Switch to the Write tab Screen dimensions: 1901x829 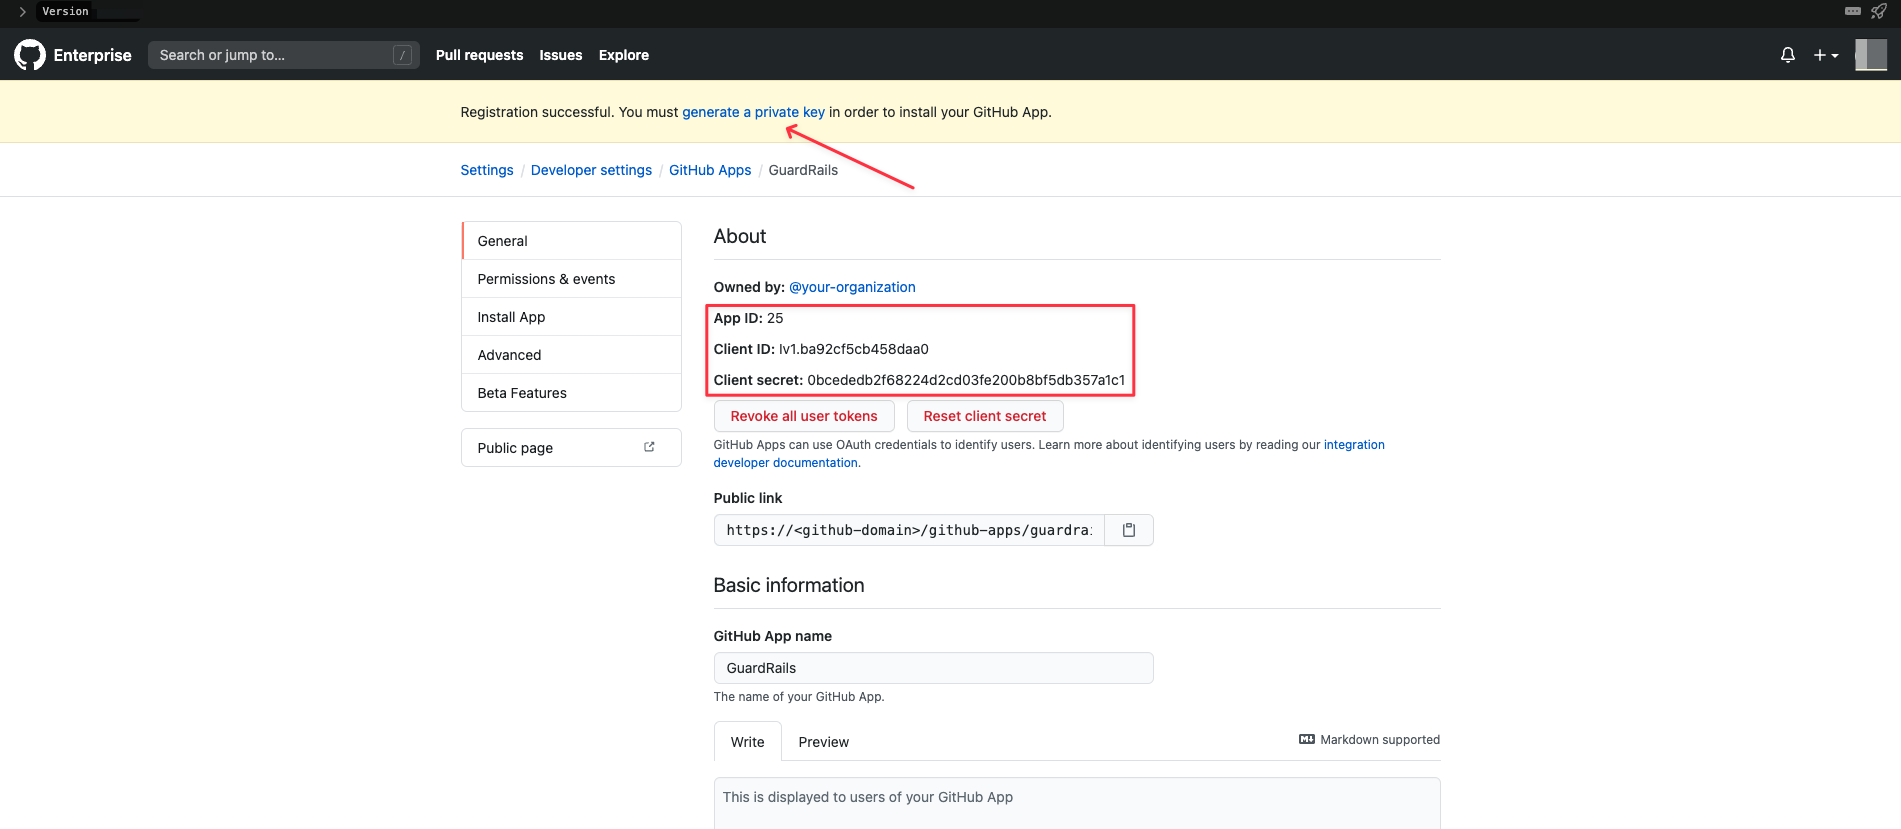pos(747,742)
